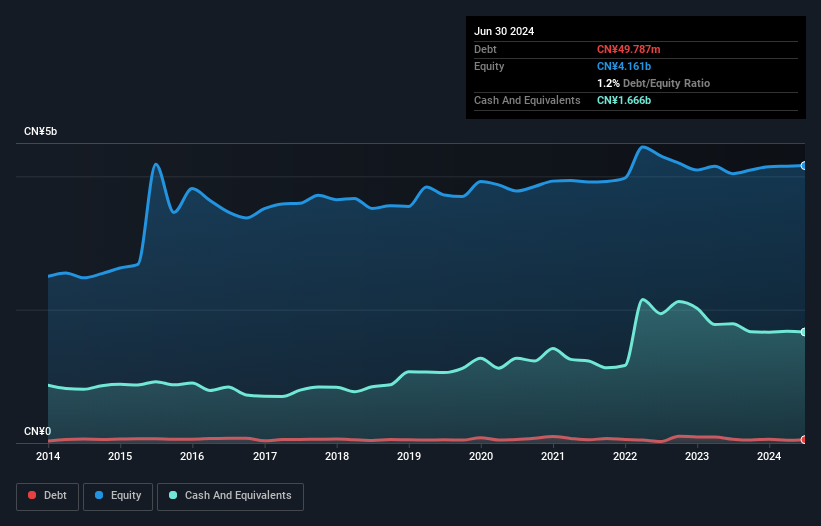Click the red Debt legend dot
This screenshot has width=821, height=526.
tap(32, 495)
